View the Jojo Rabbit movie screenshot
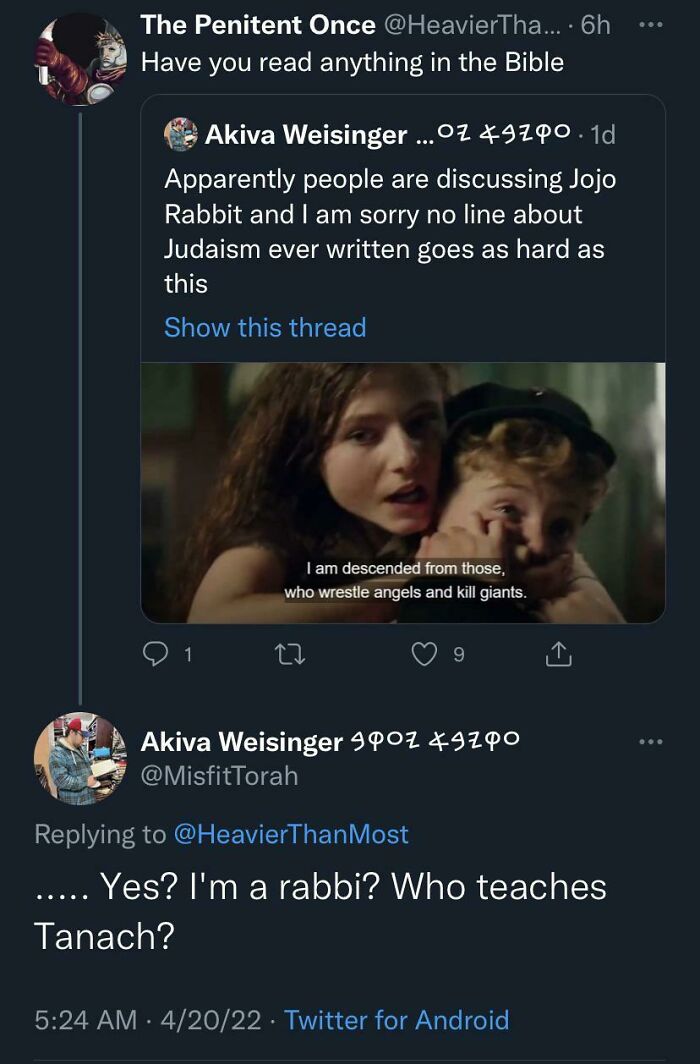 [x=402, y=492]
